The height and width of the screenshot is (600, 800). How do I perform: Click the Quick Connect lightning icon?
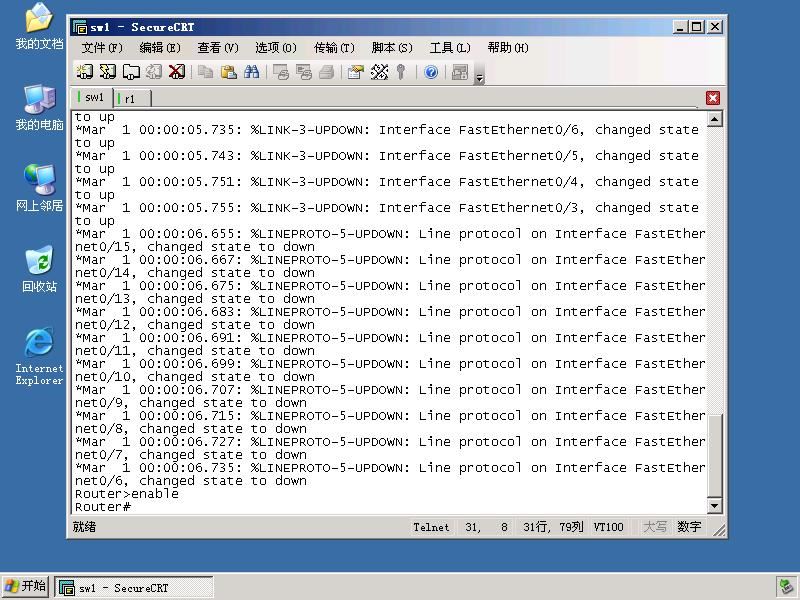click(108, 72)
